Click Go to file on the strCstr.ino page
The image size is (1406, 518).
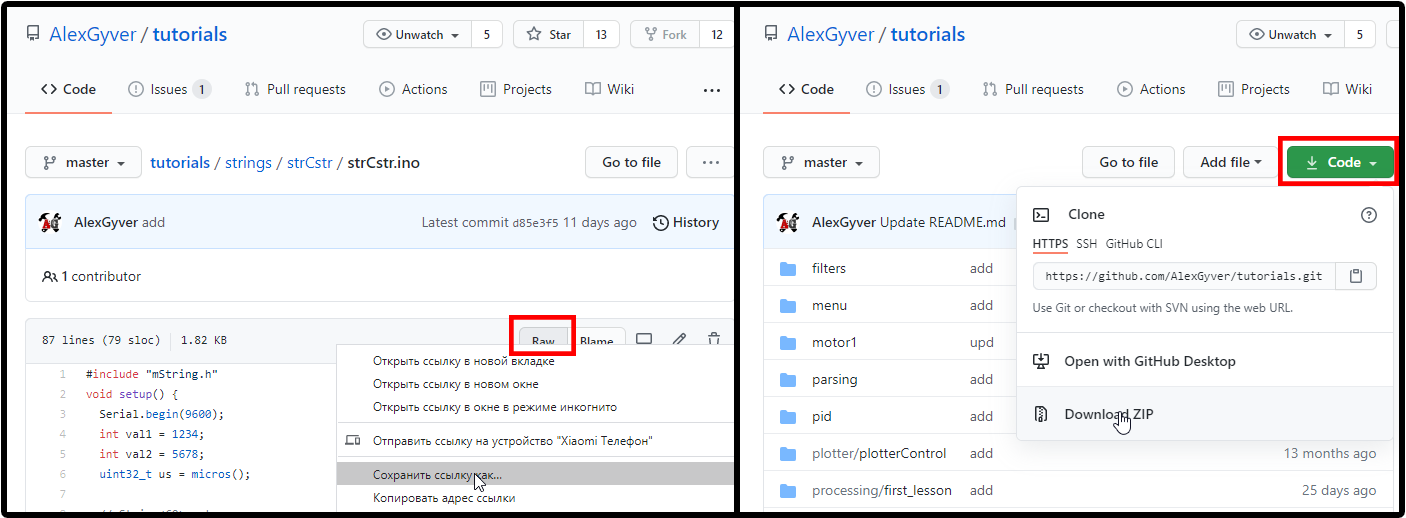631,162
